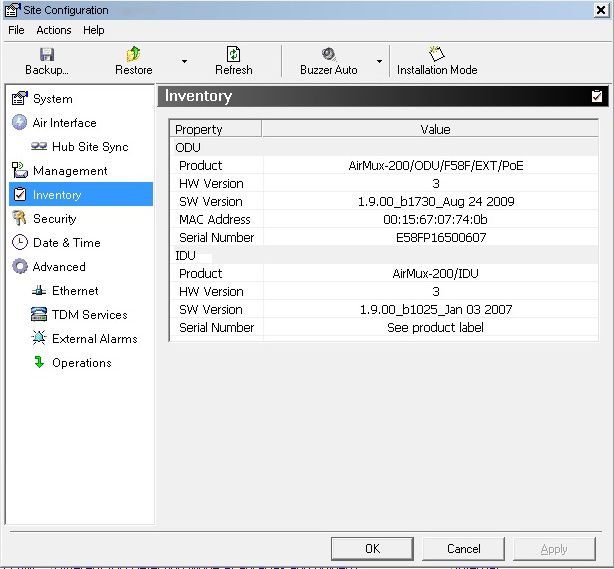
Task: Select the System icon in sidebar
Action: pyautogui.click(x=19, y=99)
